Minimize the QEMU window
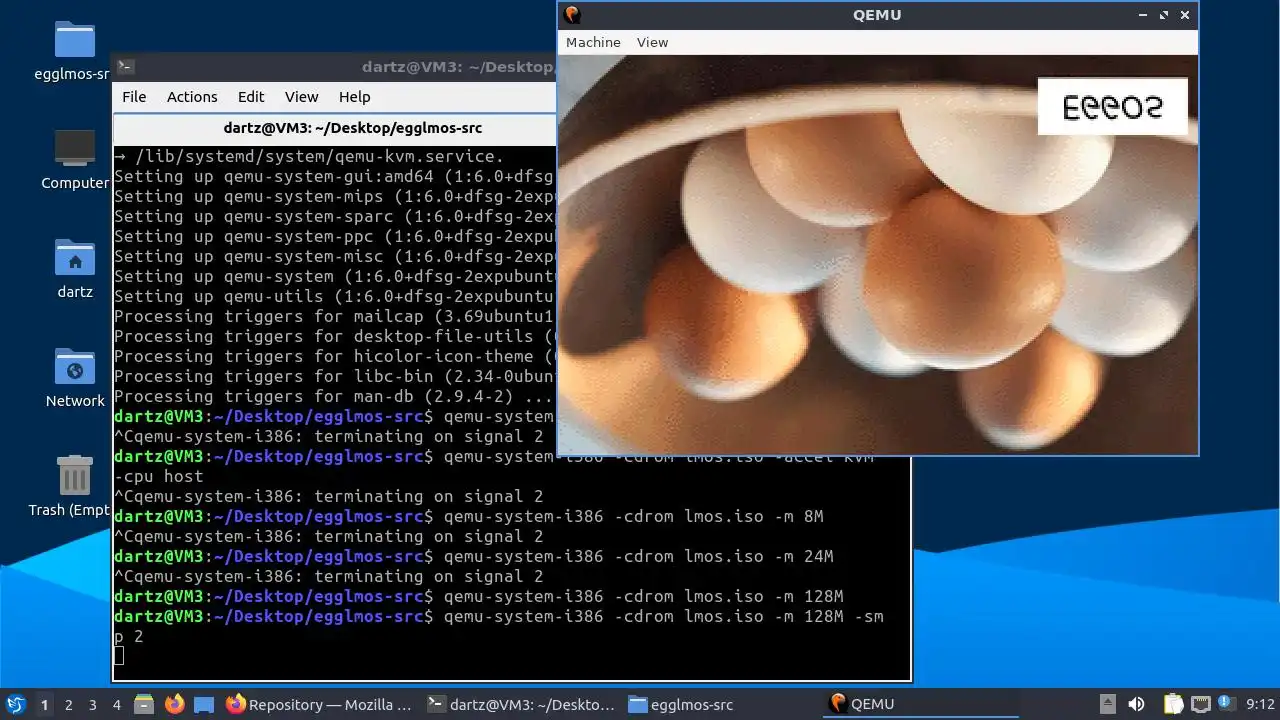This screenshot has width=1280, height=720. tap(1143, 15)
